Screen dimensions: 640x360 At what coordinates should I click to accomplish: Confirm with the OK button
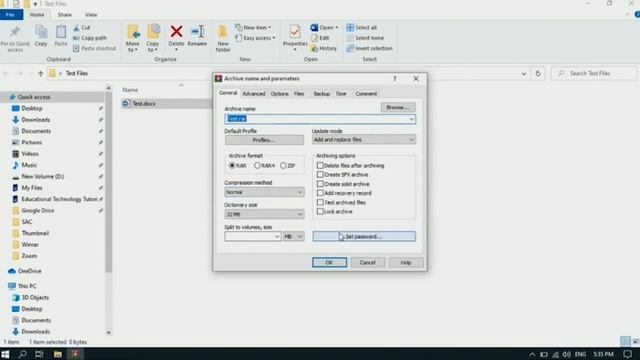pyautogui.click(x=329, y=262)
